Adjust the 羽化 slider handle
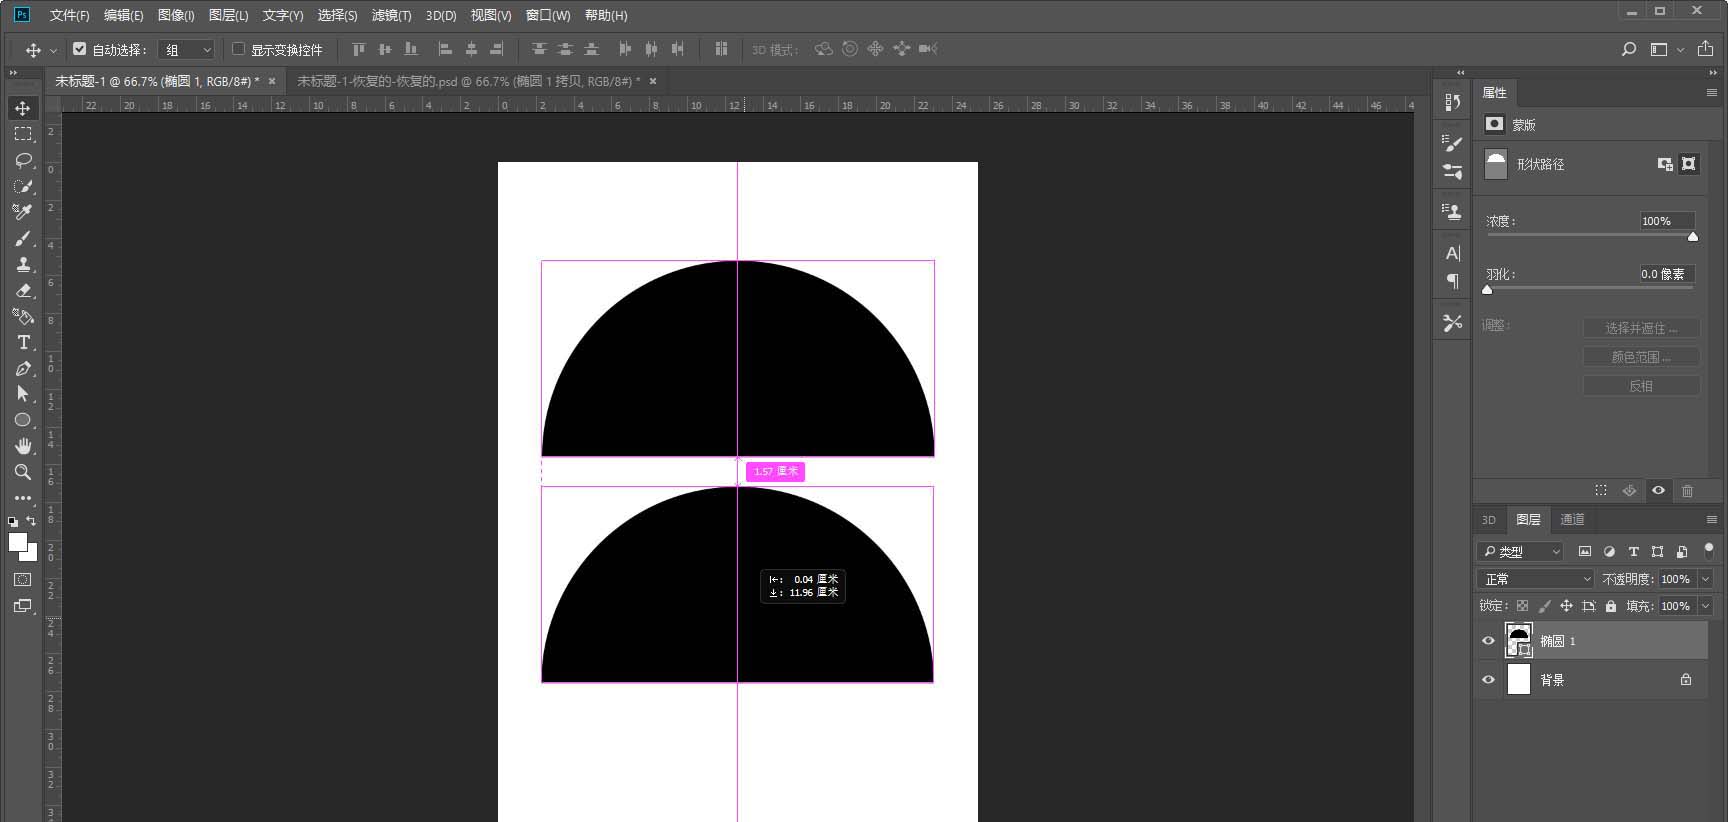Viewport: 1728px width, 822px height. click(1487, 290)
